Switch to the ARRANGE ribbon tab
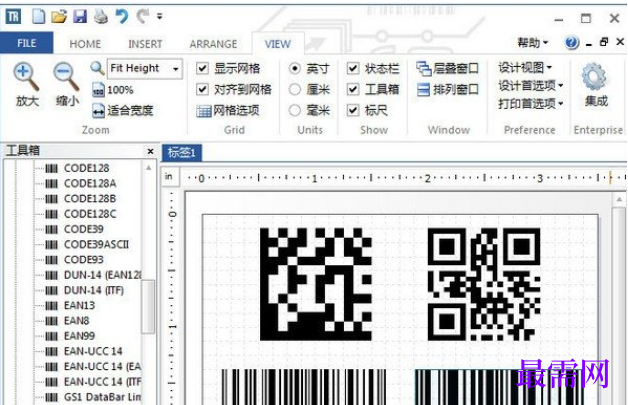628x405 pixels. pos(213,44)
